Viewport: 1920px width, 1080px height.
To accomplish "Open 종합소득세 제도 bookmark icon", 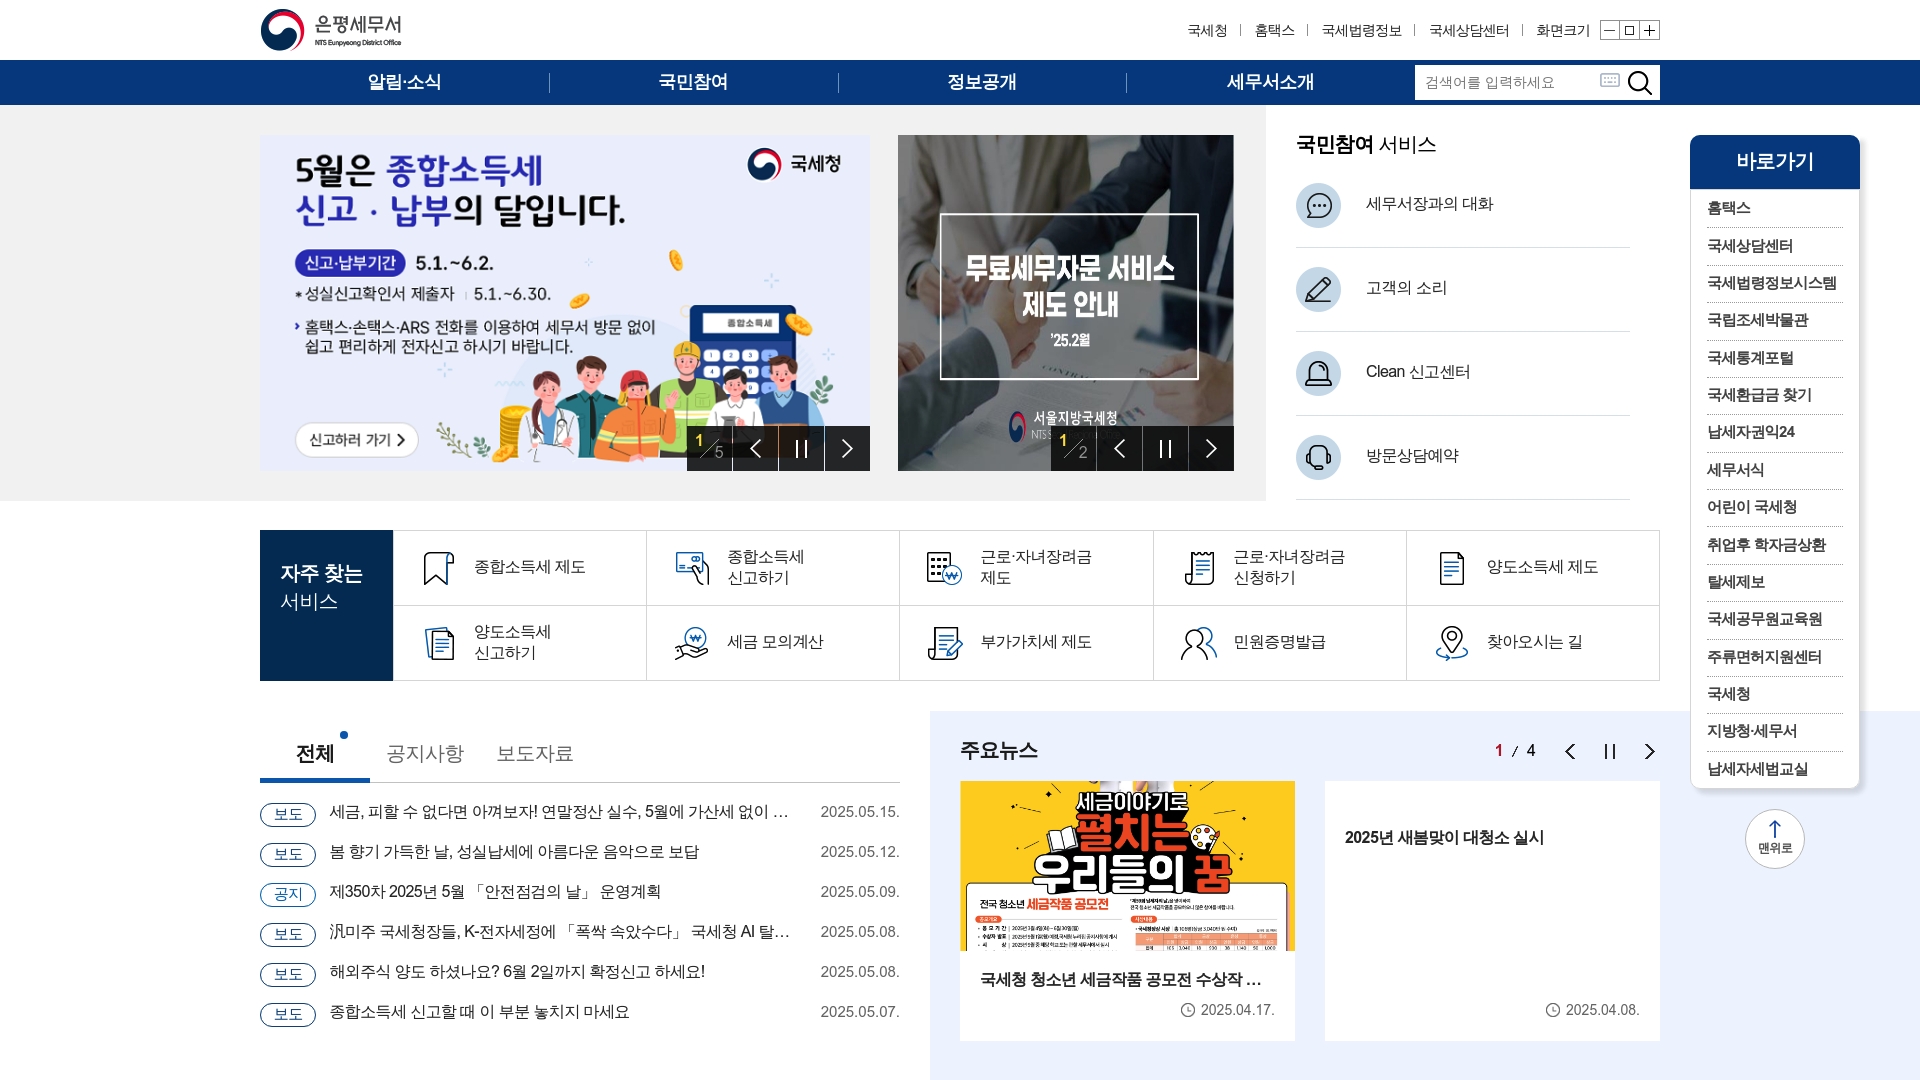I will 438,568.
